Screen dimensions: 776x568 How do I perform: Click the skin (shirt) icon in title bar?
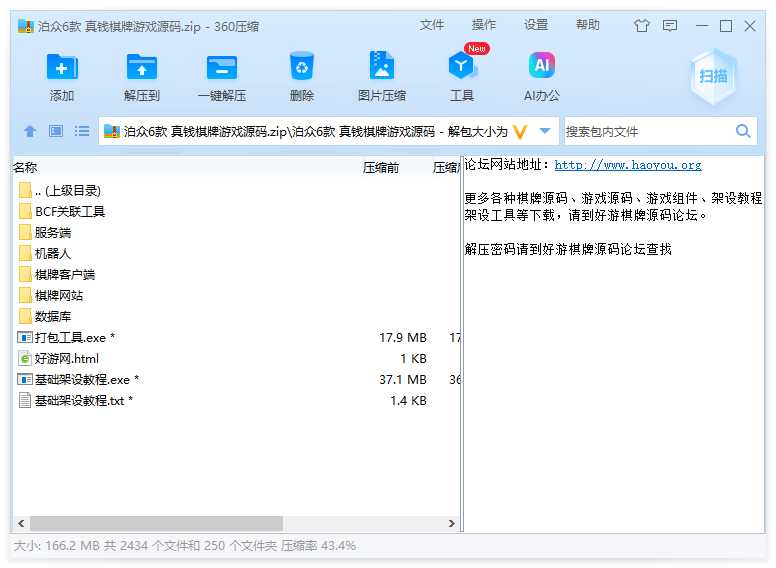coord(641,26)
